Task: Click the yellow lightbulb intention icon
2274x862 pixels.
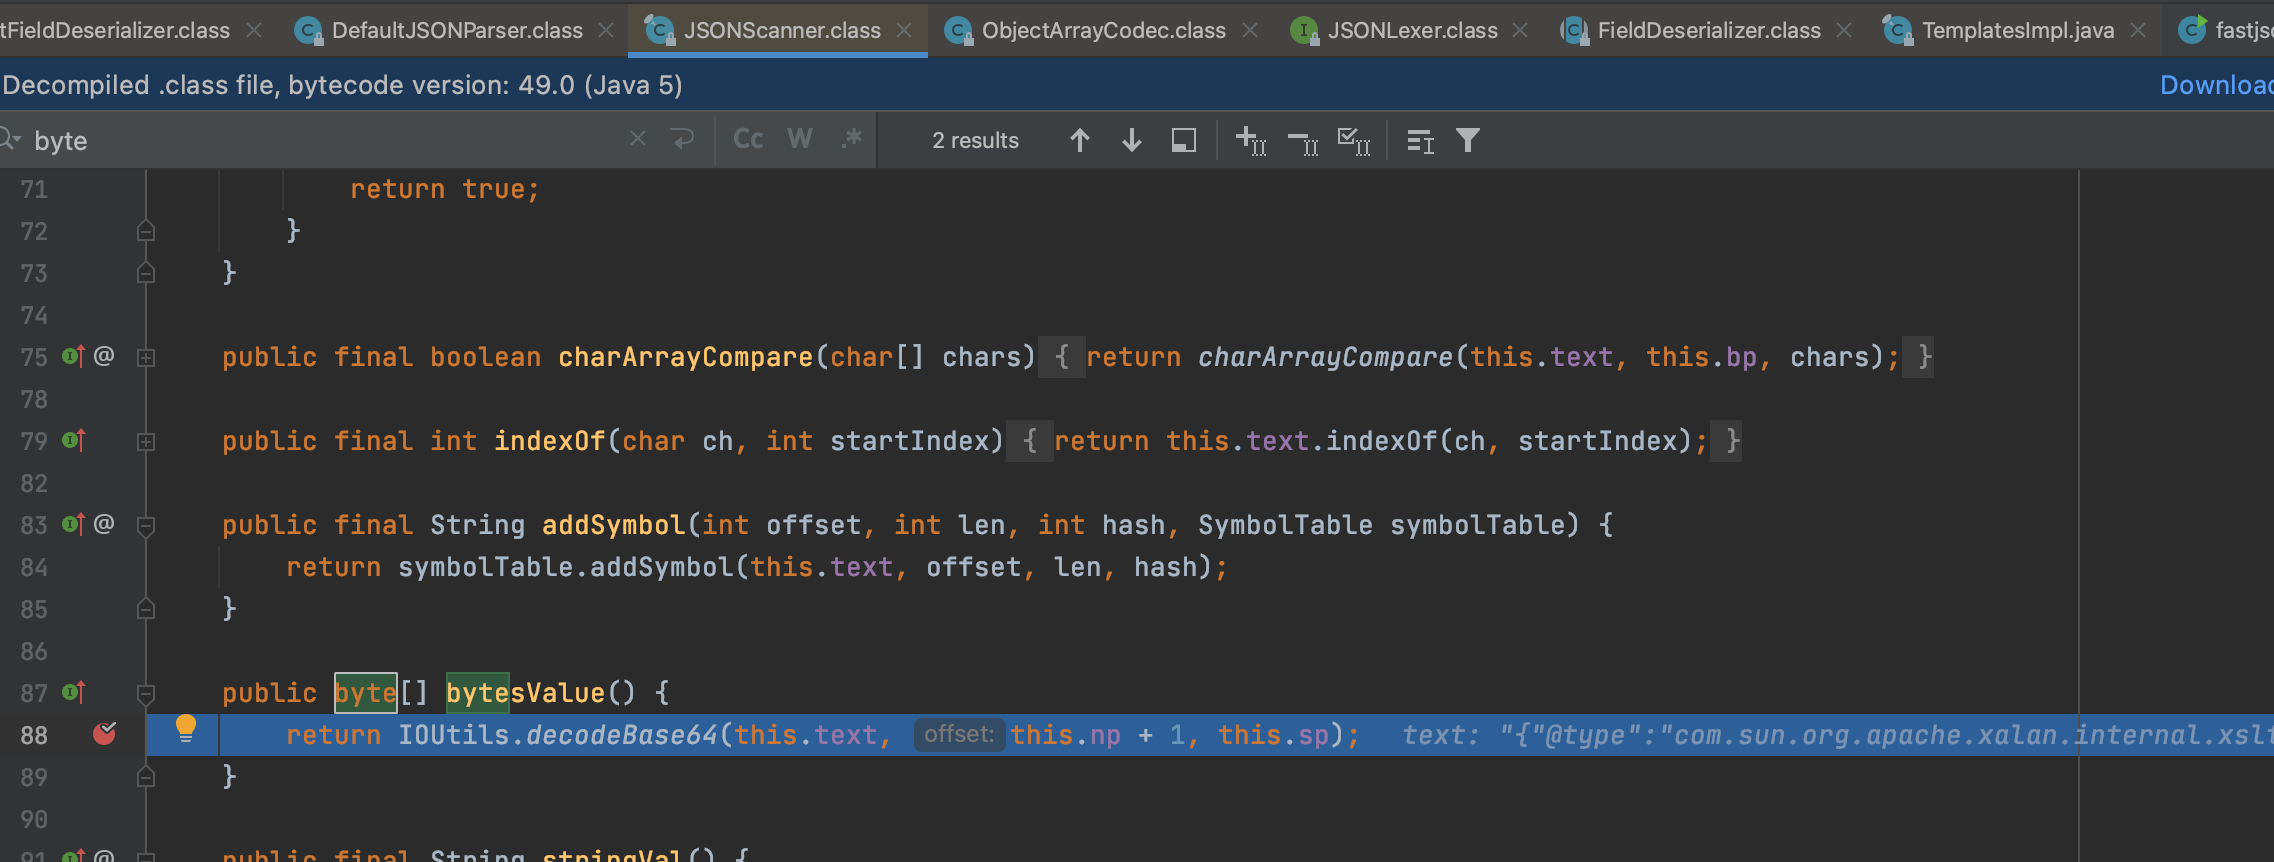Action: point(186,729)
